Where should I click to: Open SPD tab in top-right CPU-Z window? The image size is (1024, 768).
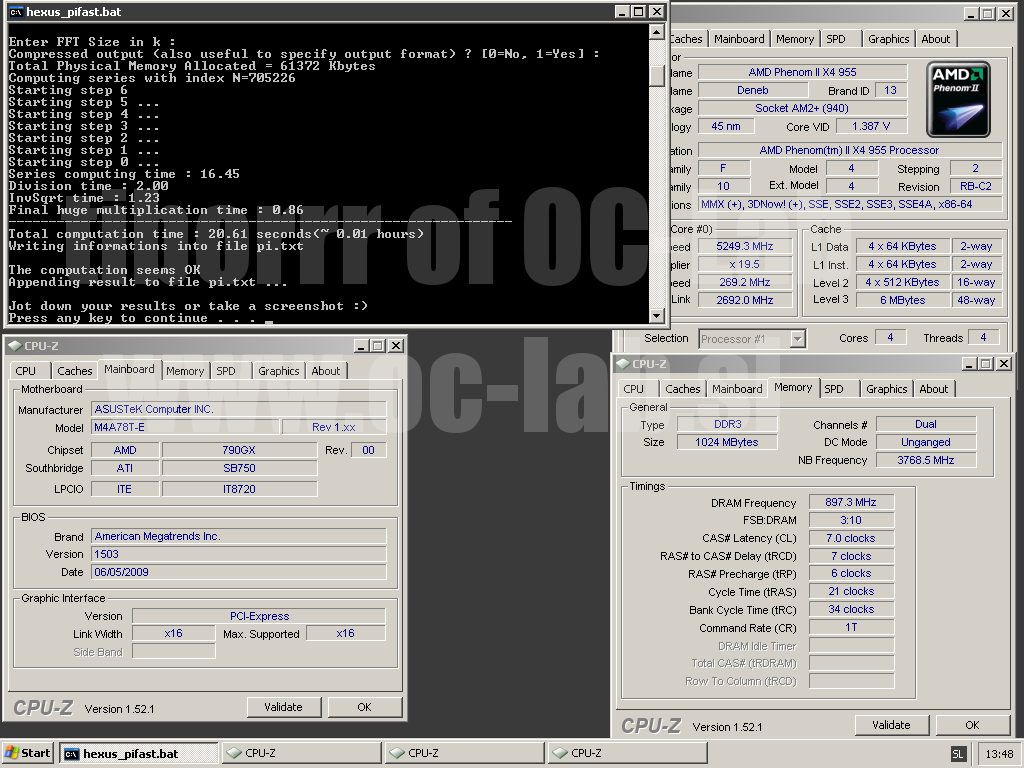tap(836, 39)
